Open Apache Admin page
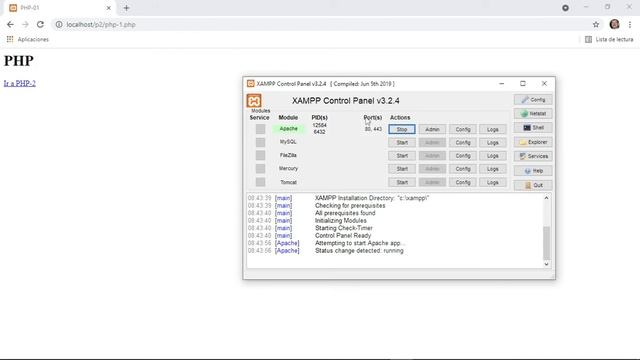640x360 pixels. (432, 129)
